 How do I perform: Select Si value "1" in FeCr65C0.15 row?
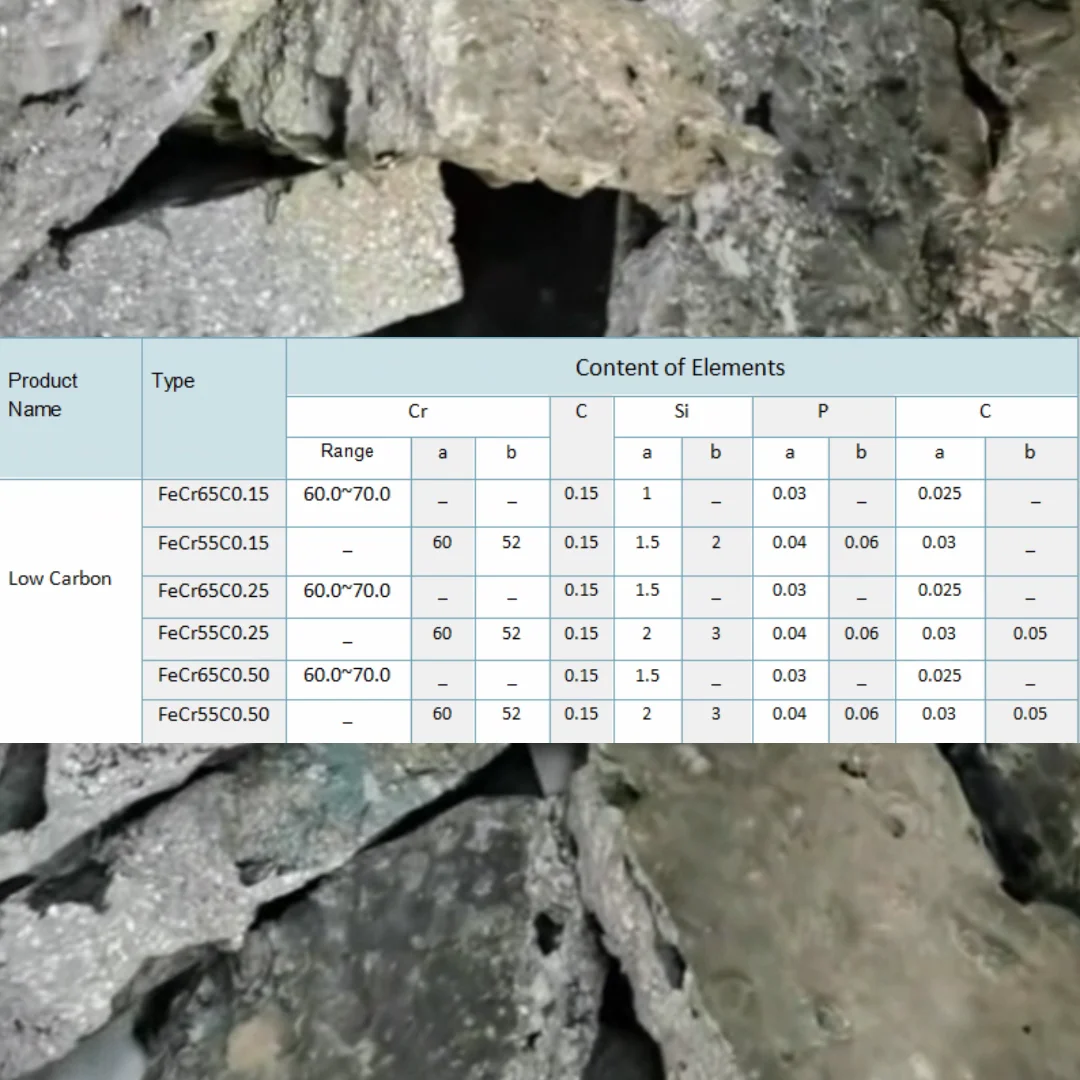tap(647, 494)
